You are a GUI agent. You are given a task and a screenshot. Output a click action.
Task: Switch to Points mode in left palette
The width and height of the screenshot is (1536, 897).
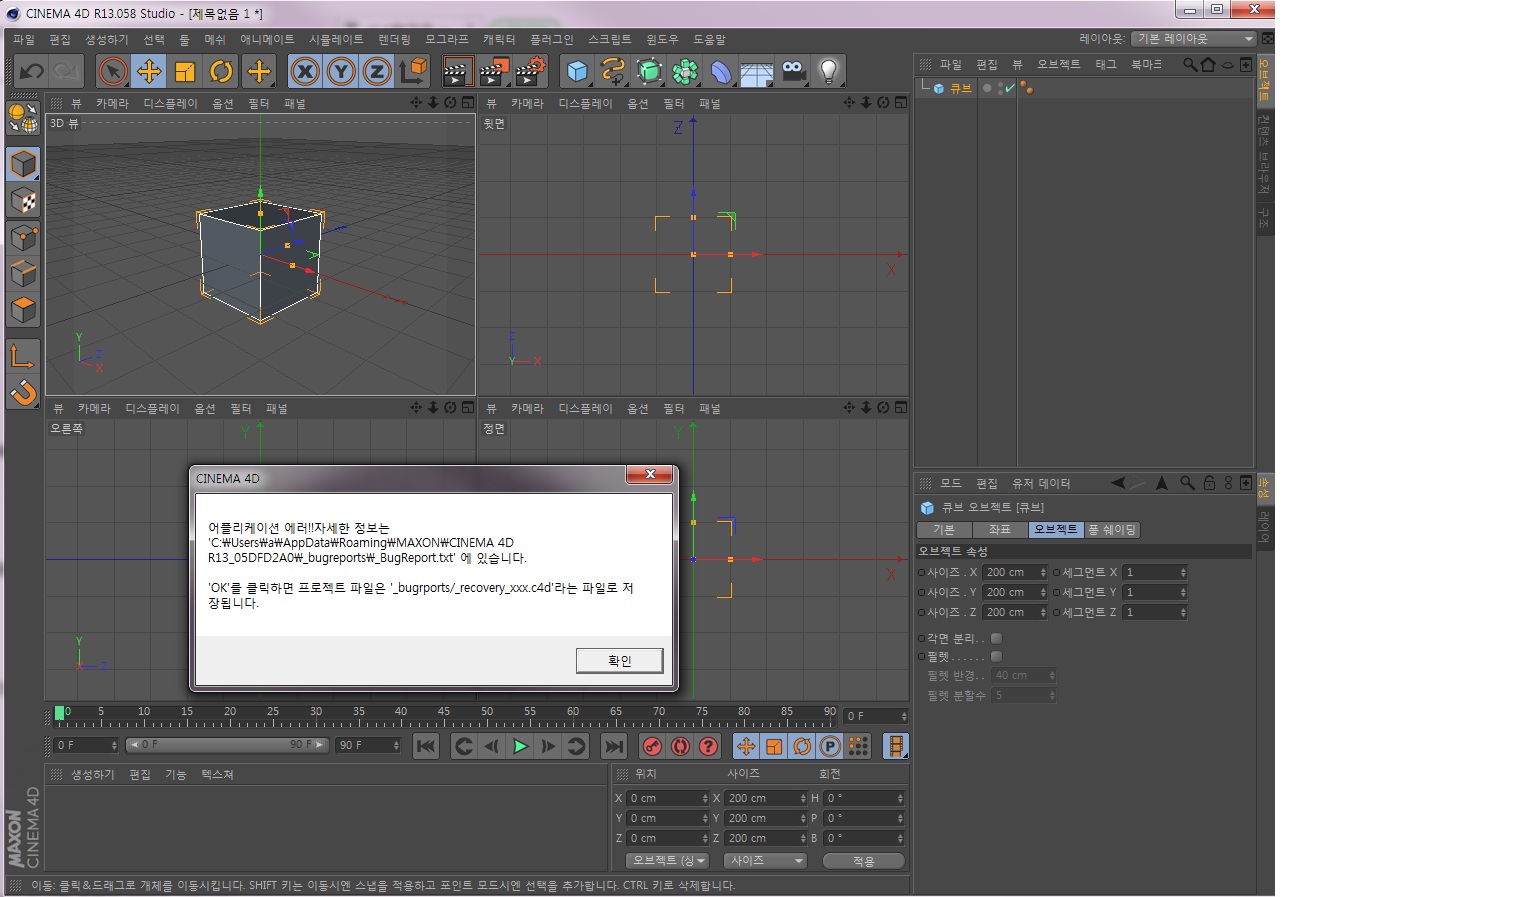[x=23, y=238]
